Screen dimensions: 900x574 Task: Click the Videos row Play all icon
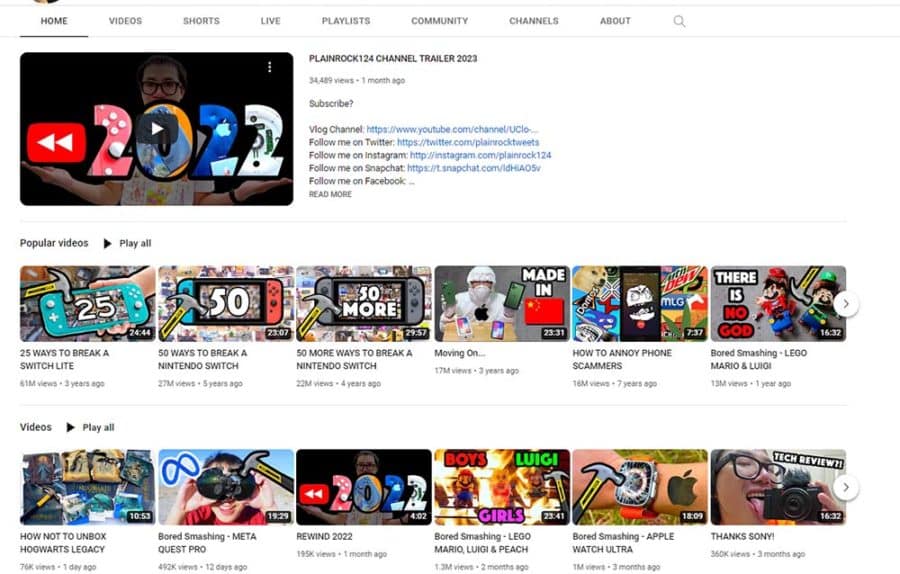(71, 427)
